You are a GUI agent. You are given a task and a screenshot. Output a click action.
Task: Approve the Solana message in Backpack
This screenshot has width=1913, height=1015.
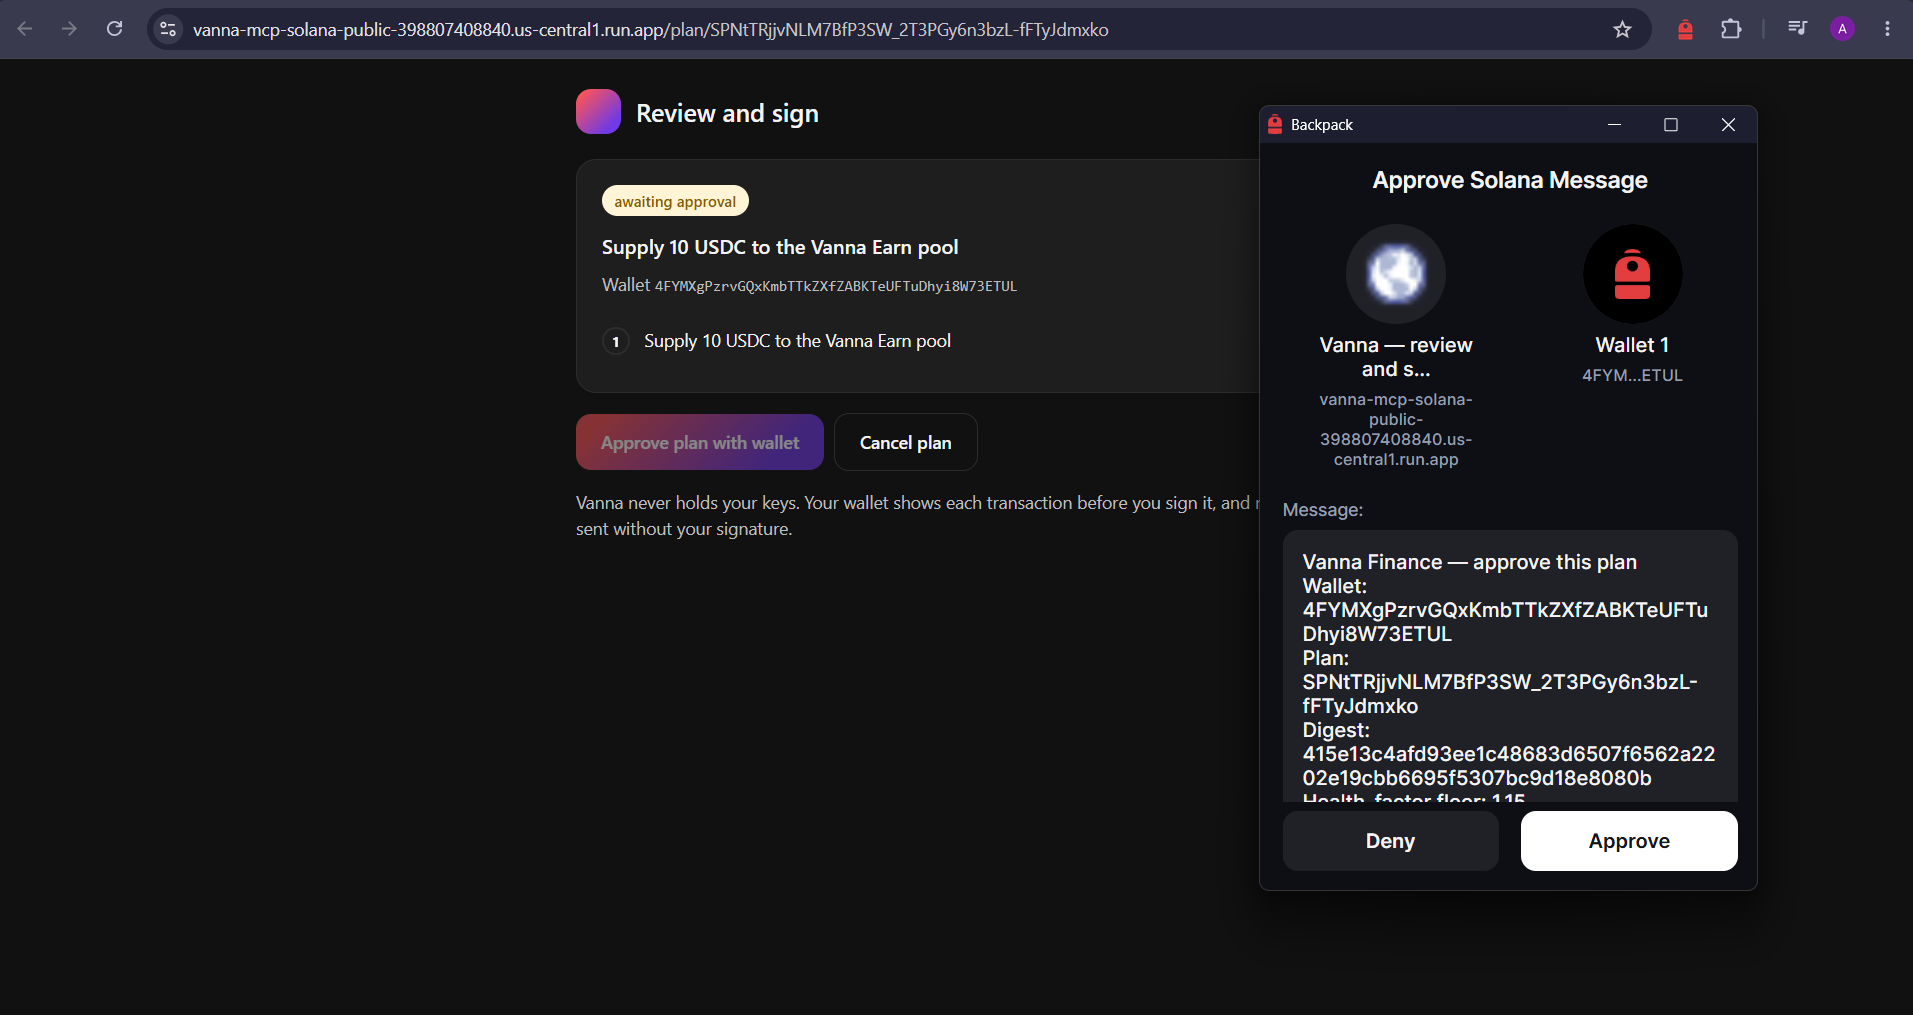(x=1629, y=841)
